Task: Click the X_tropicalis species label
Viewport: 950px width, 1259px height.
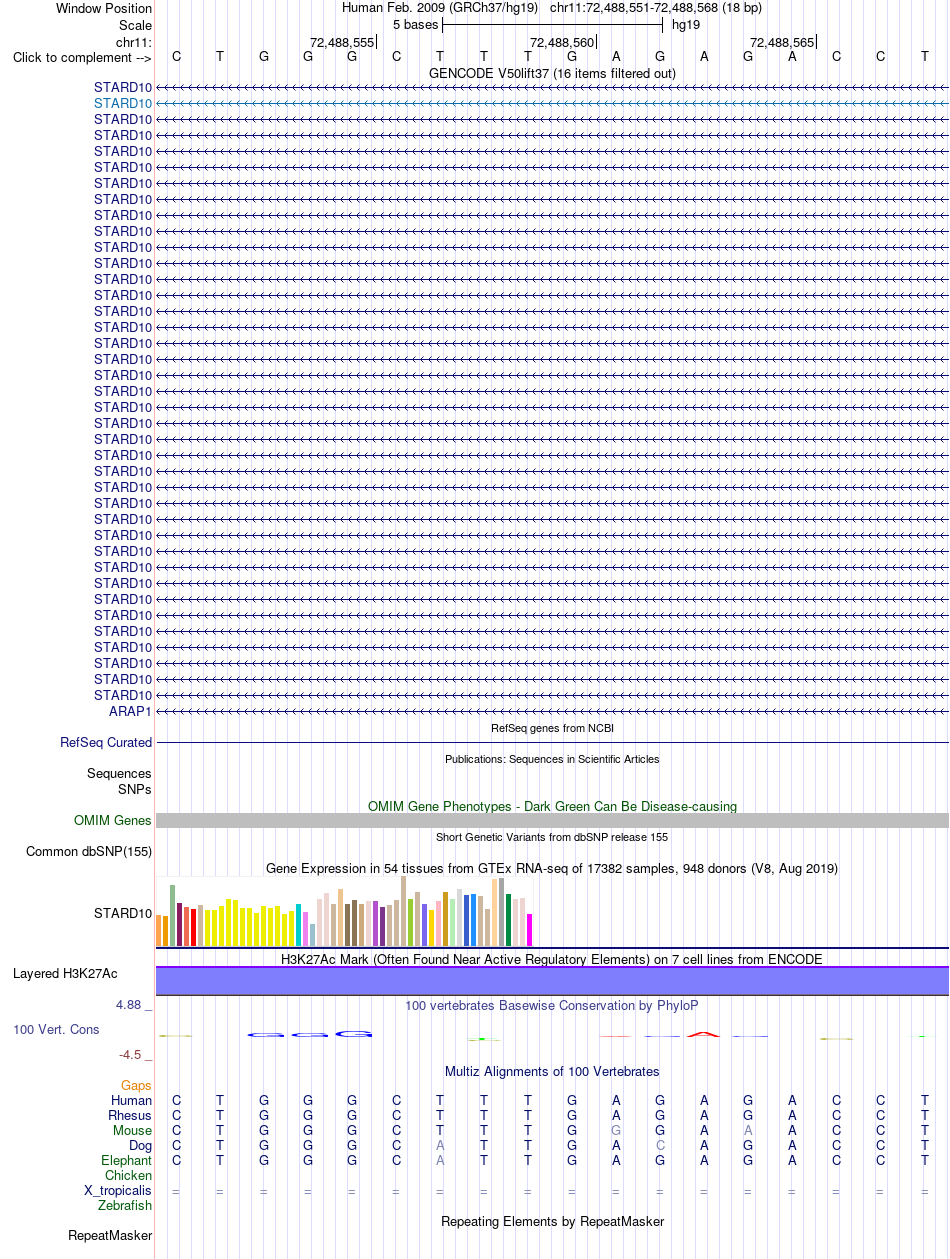Action: pyautogui.click(x=118, y=1191)
